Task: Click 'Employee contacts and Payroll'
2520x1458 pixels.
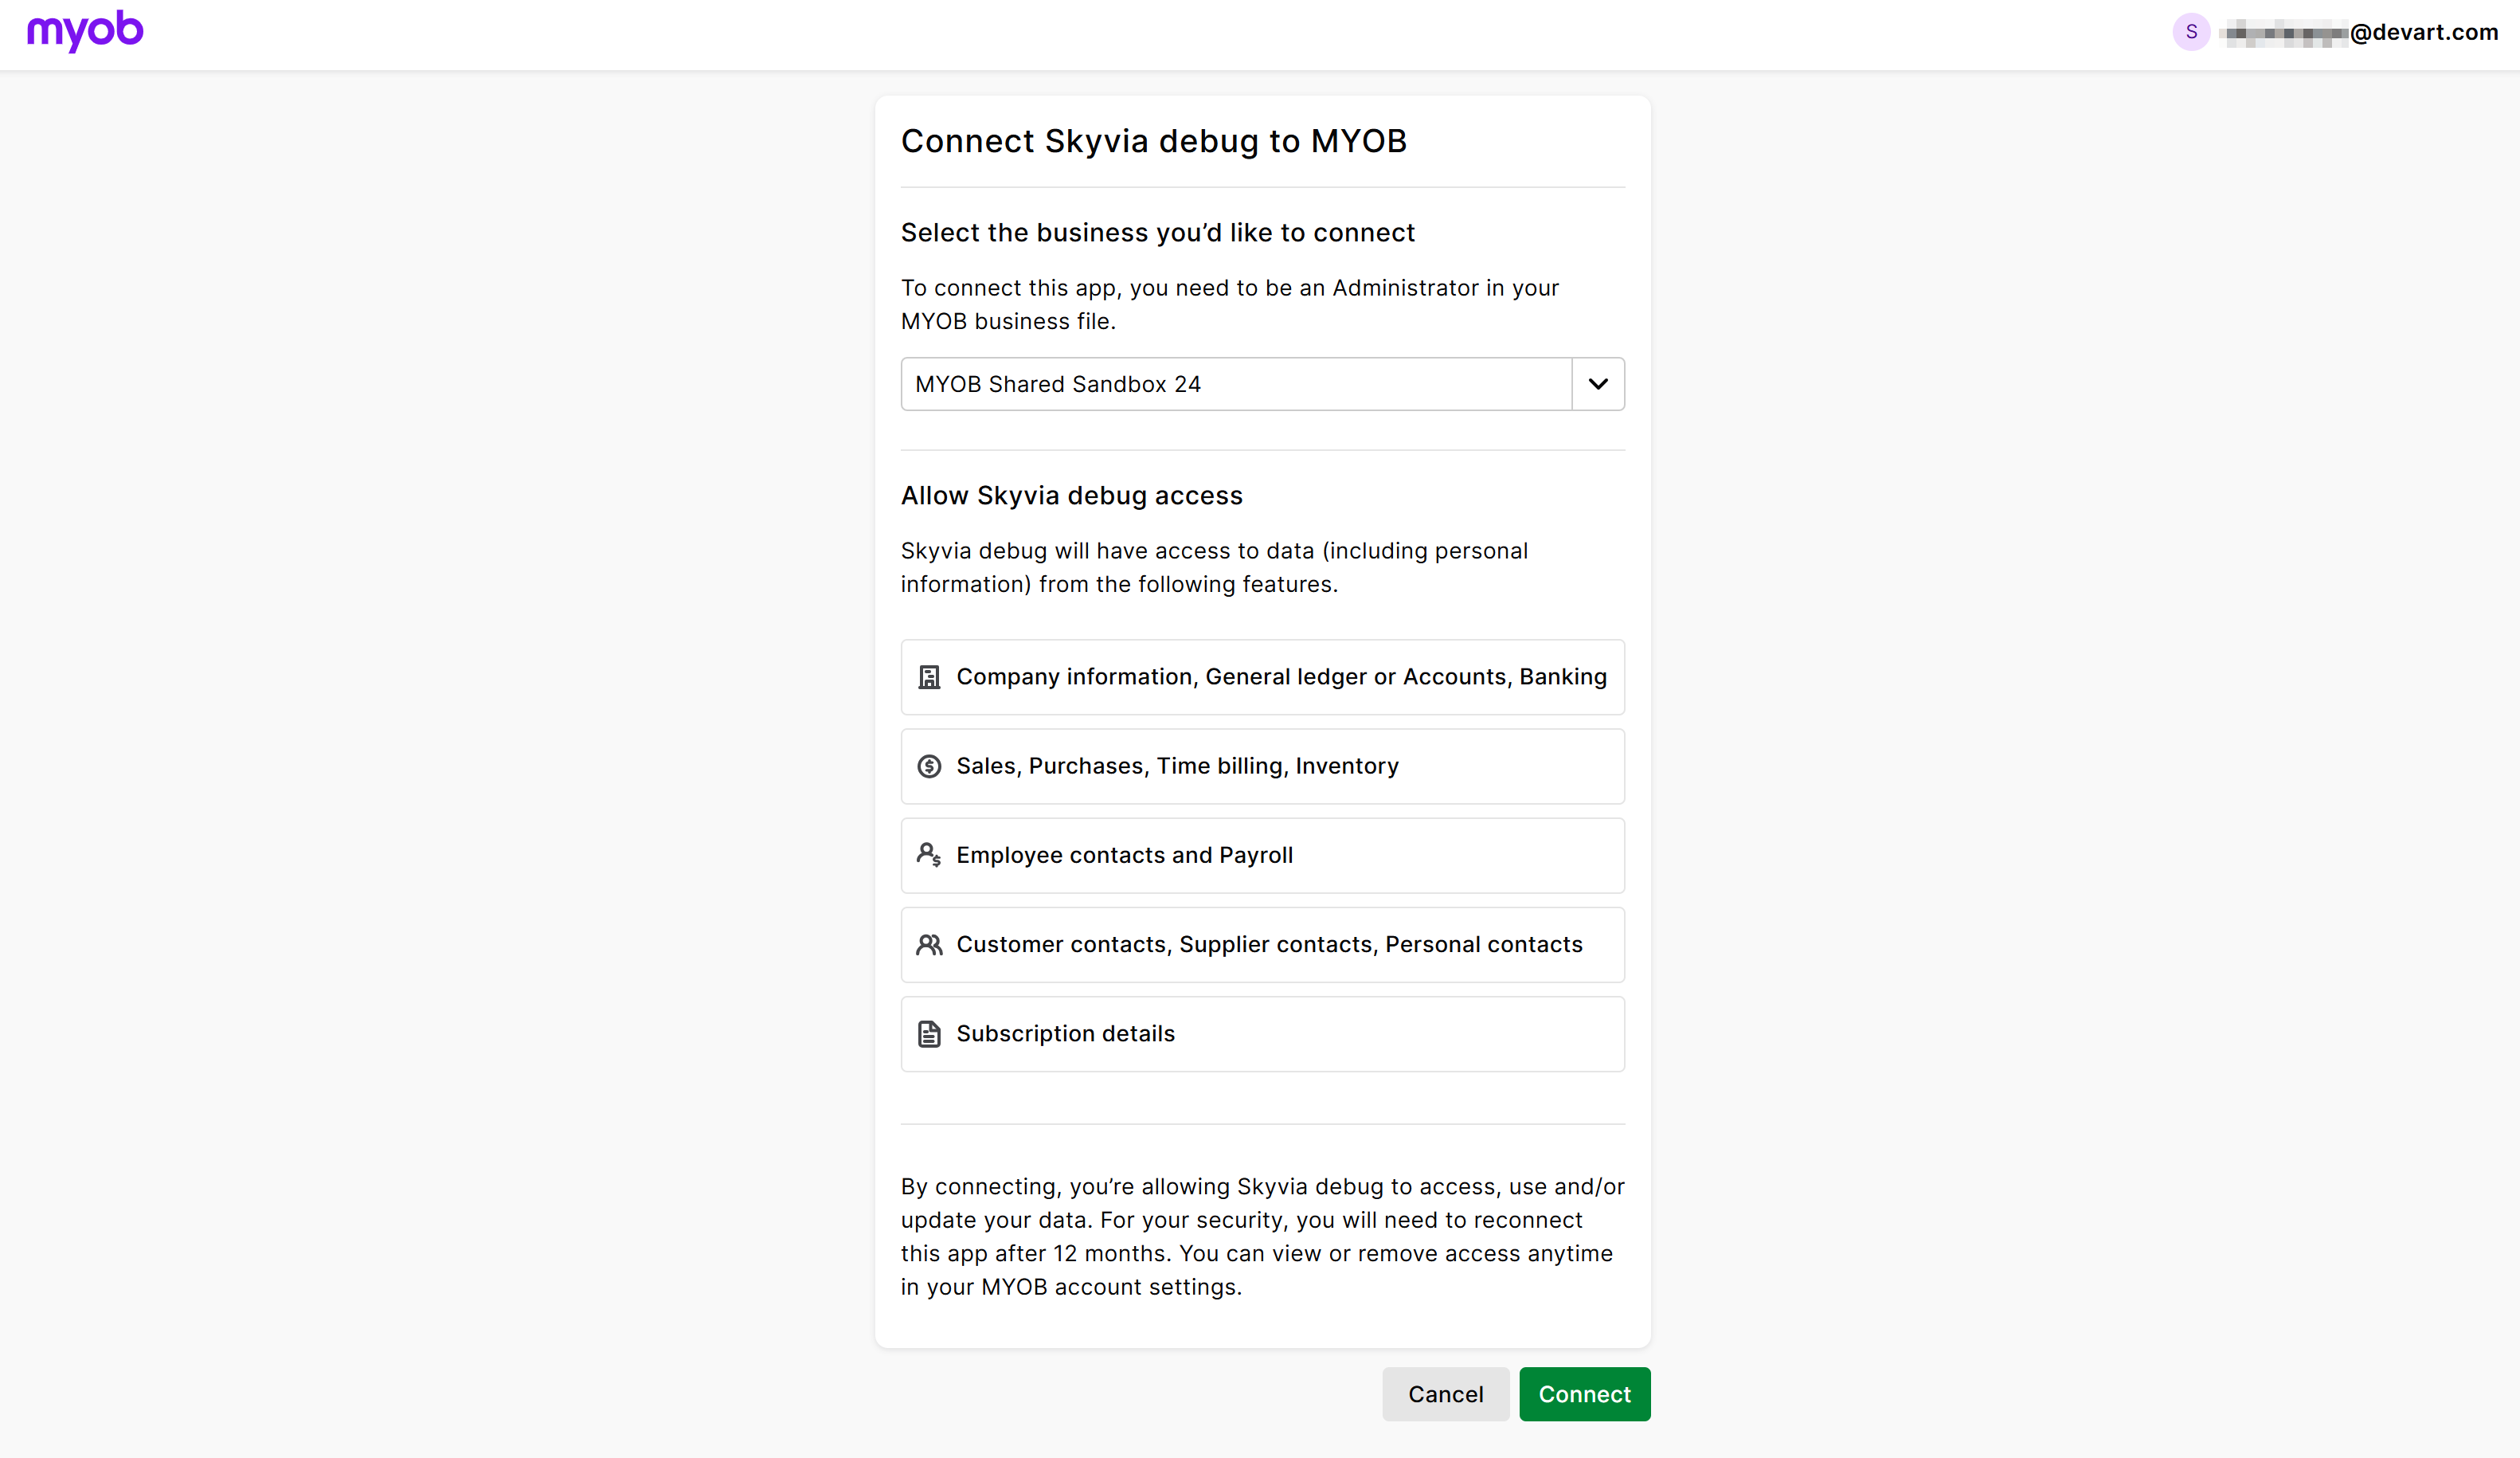Action: (1124, 855)
